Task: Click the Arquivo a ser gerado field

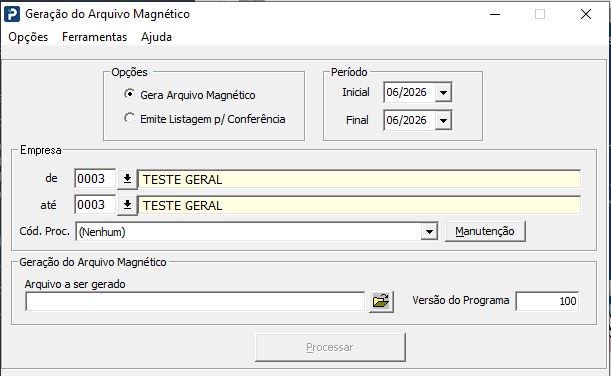Action: point(195,301)
